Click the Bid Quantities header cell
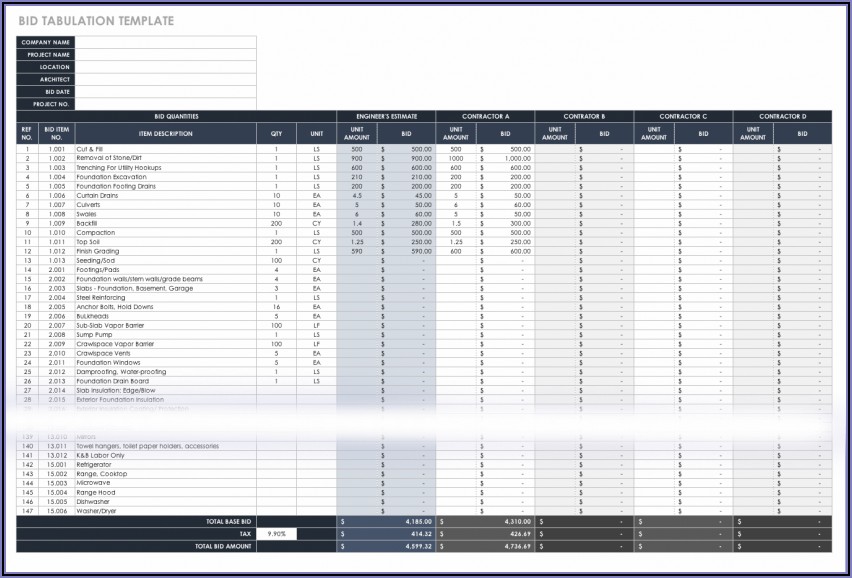 point(176,116)
